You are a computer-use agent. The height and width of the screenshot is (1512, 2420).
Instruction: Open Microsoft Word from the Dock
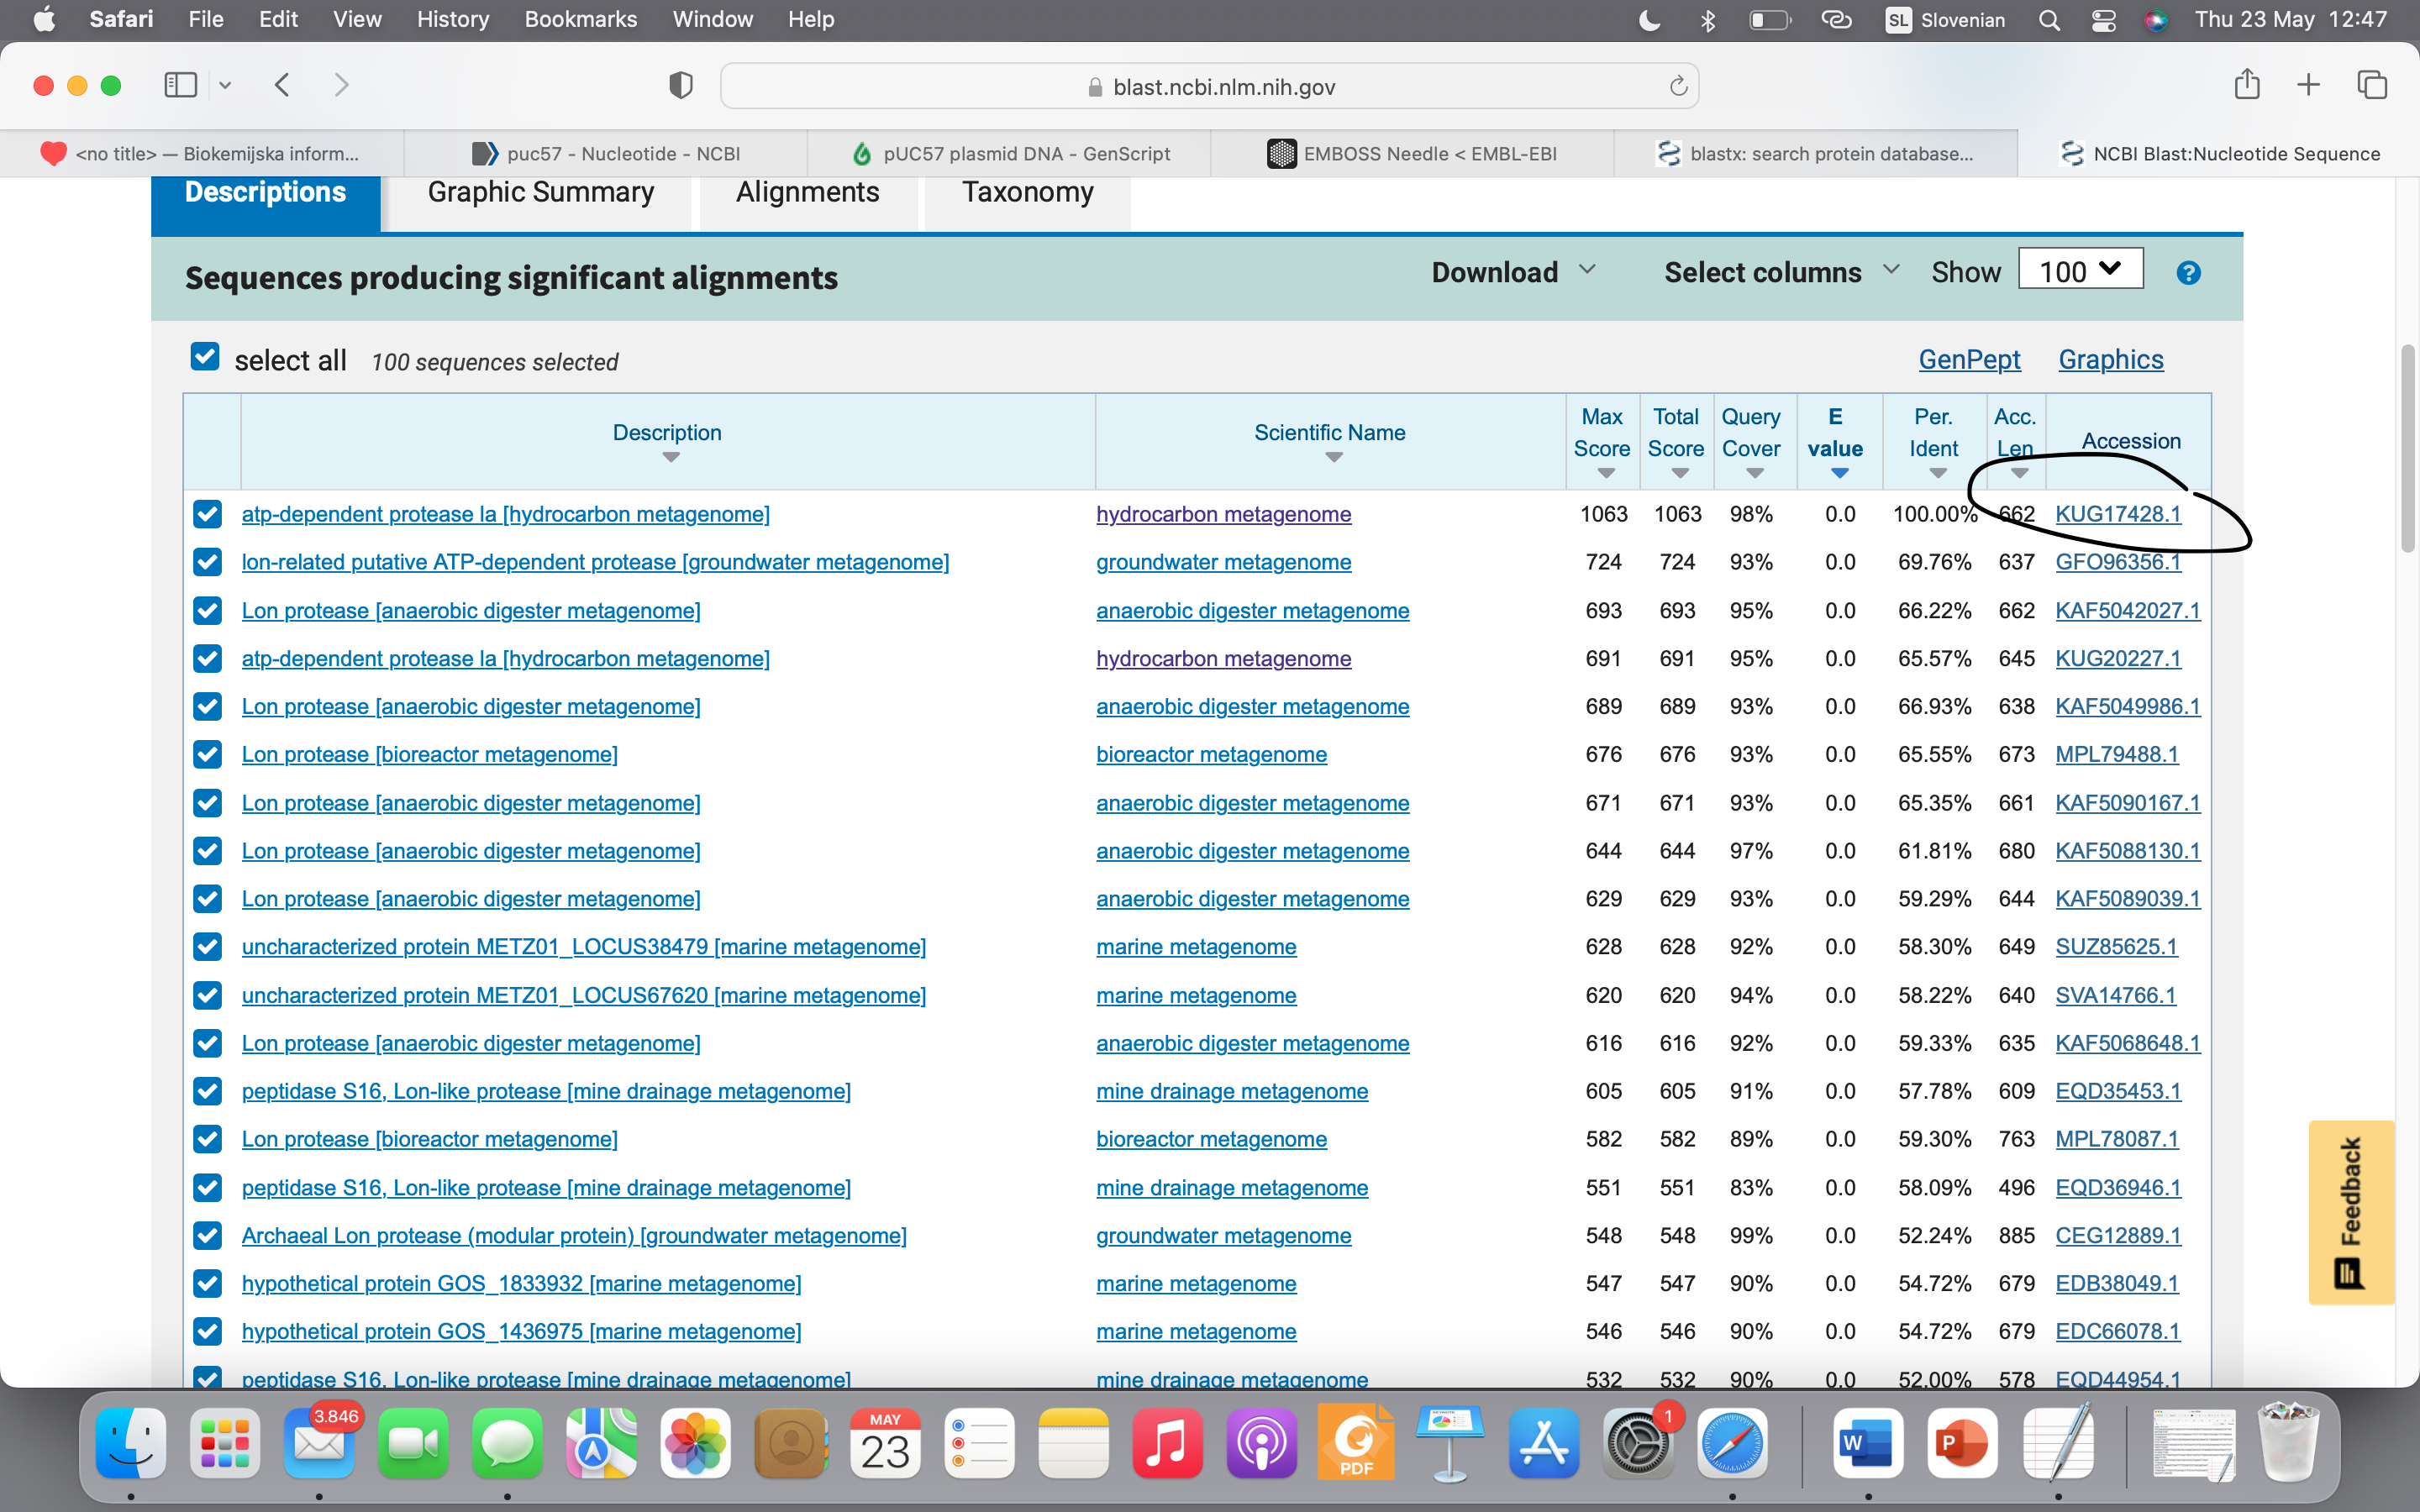click(x=1867, y=1443)
